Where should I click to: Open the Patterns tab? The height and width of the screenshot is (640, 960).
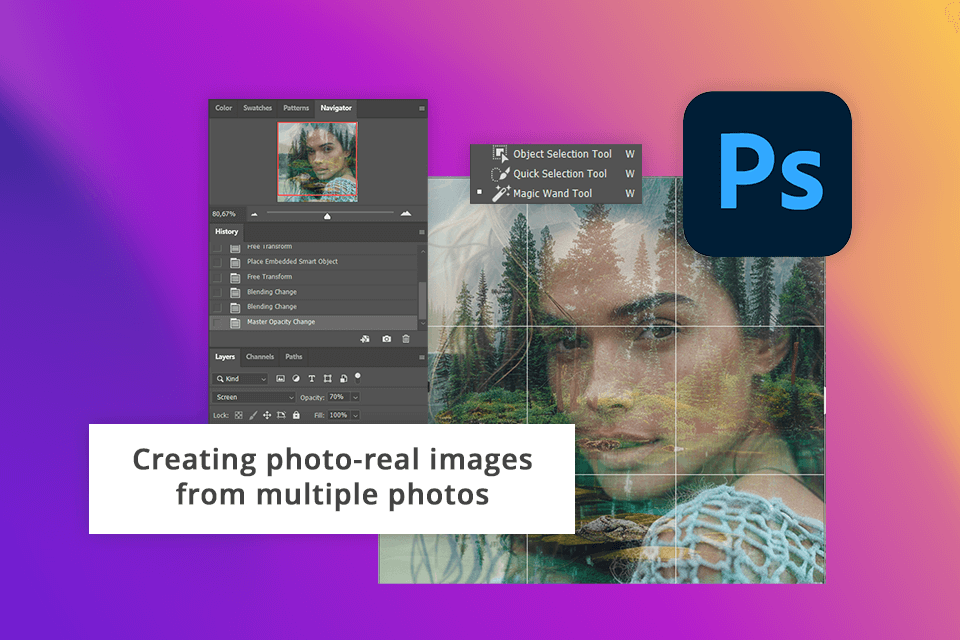[296, 108]
